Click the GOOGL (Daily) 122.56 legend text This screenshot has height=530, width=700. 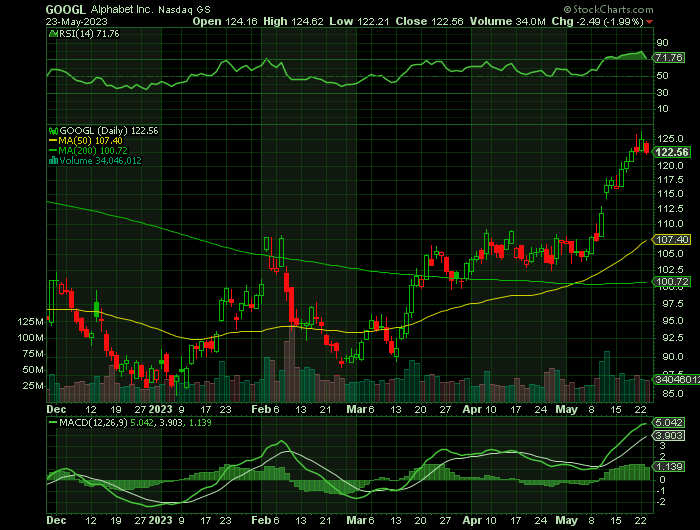click(109, 131)
